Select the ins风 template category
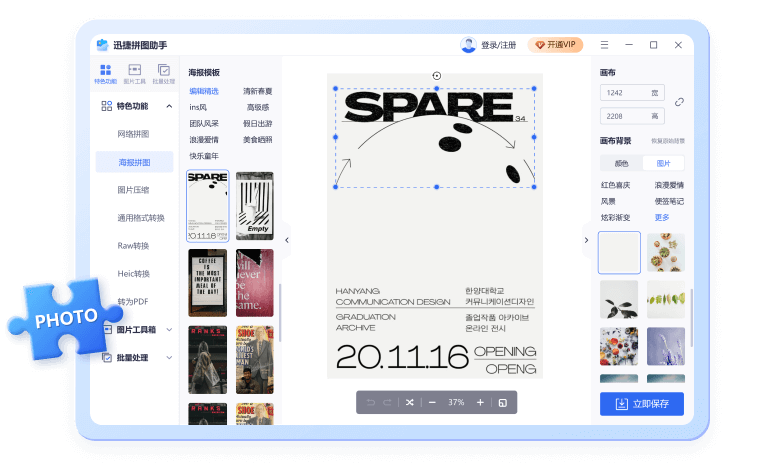The image size is (757, 469). point(198,107)
